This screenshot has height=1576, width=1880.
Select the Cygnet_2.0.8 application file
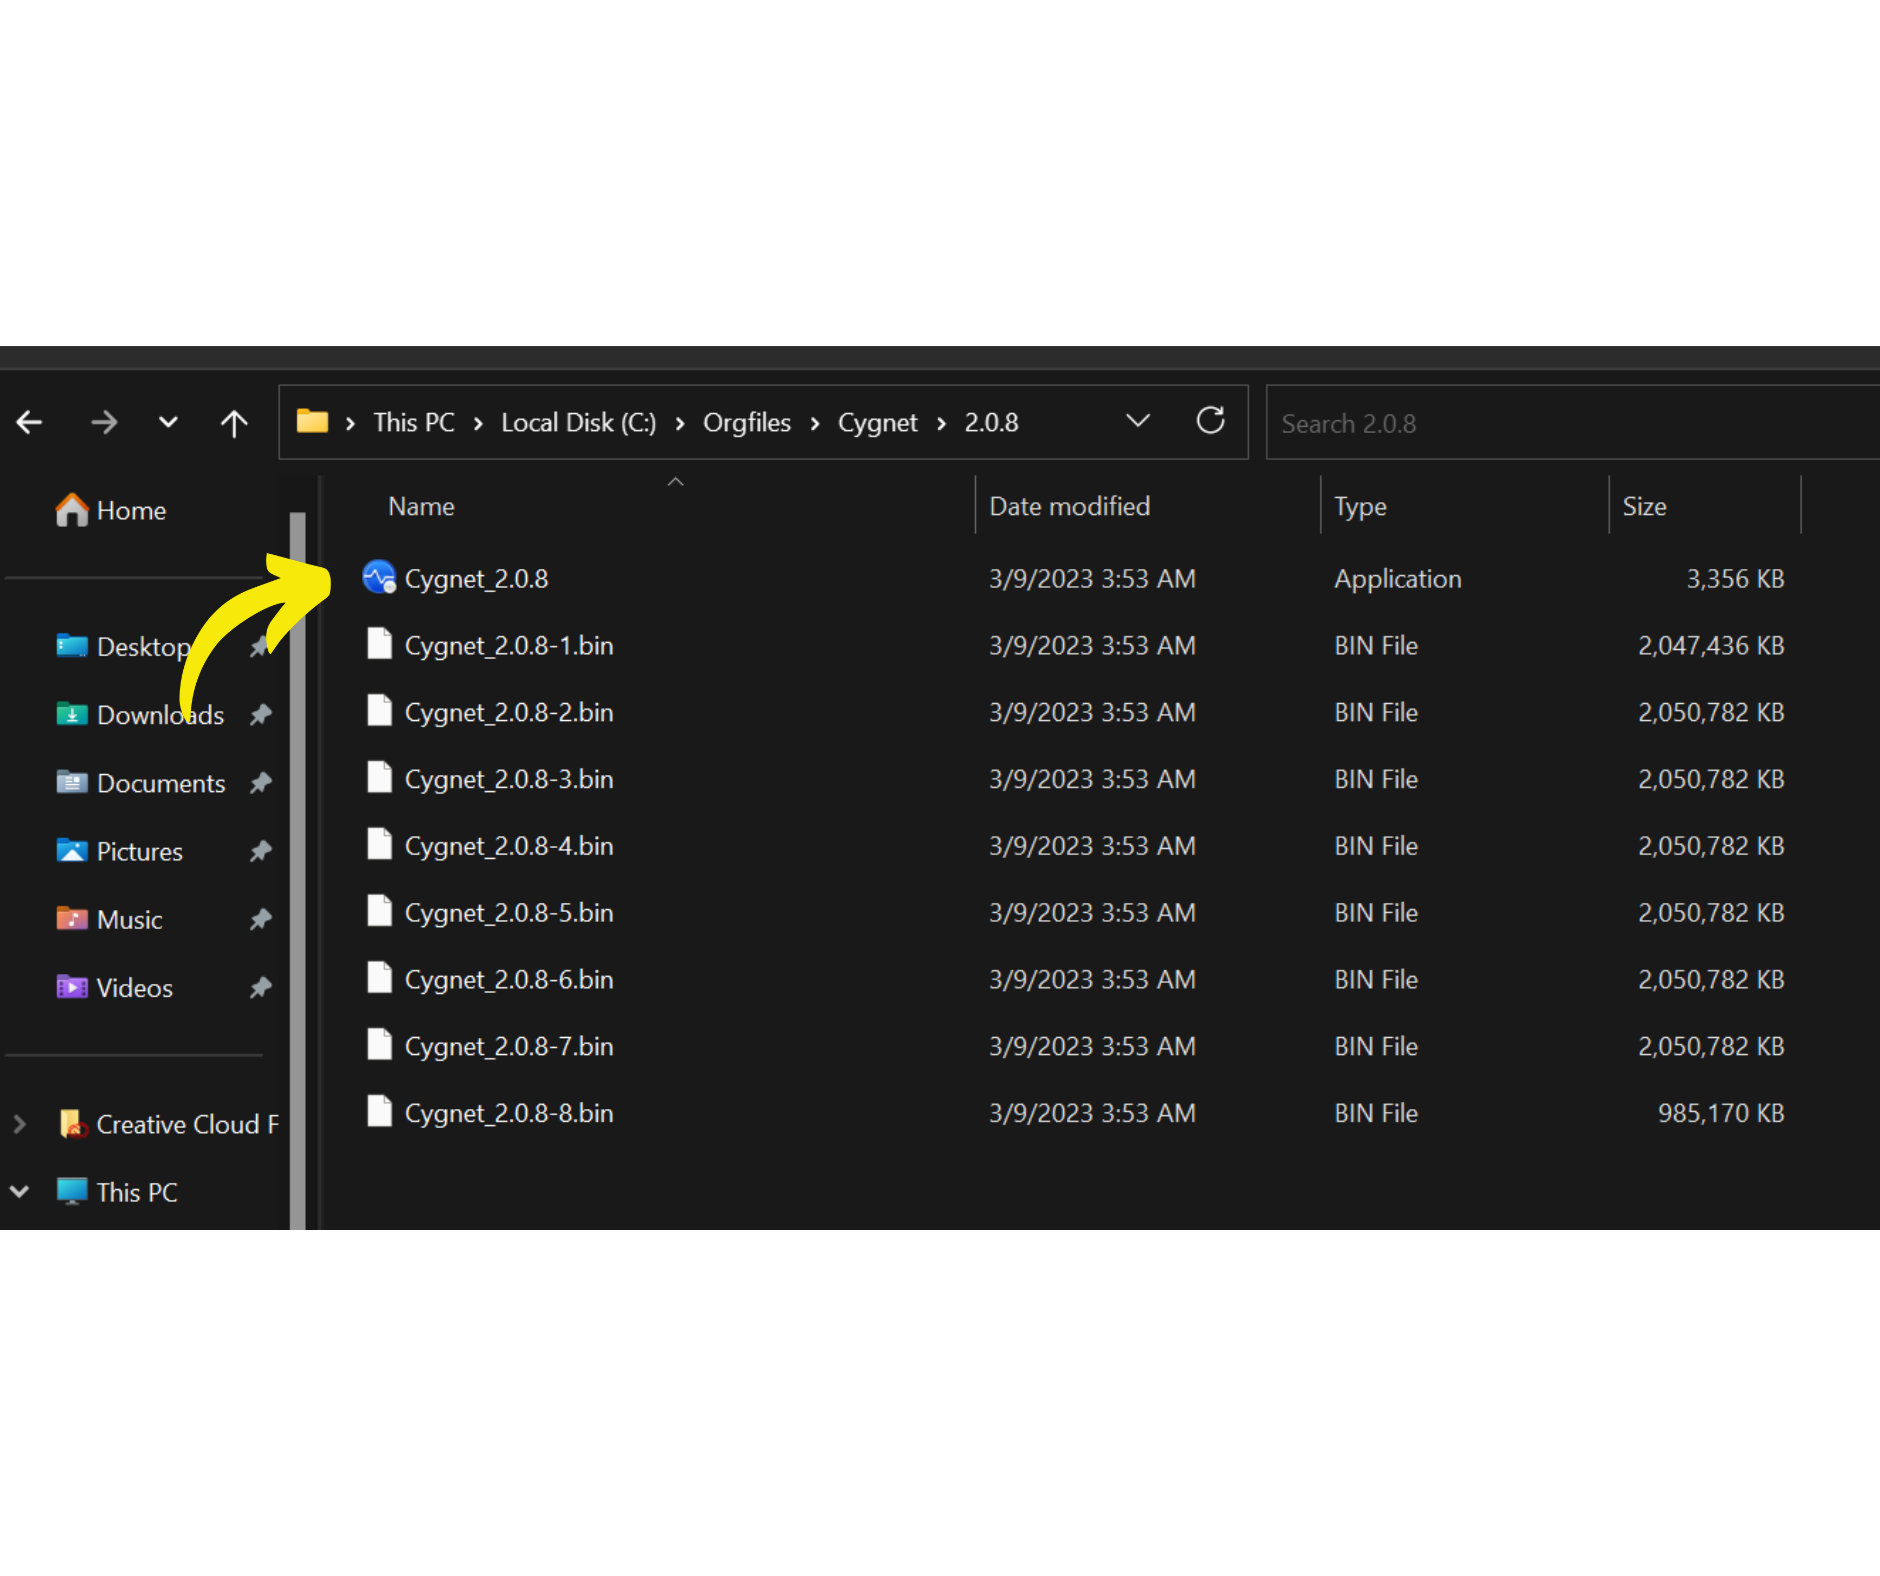[477, 578]
